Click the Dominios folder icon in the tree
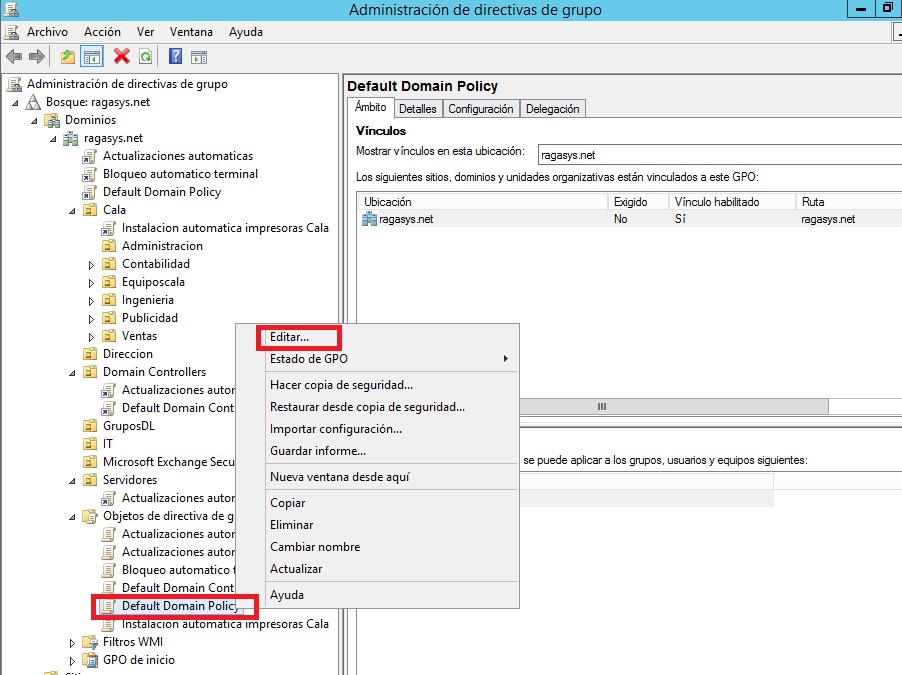Screen dimensions: 902x675 [x=53, y=120]
